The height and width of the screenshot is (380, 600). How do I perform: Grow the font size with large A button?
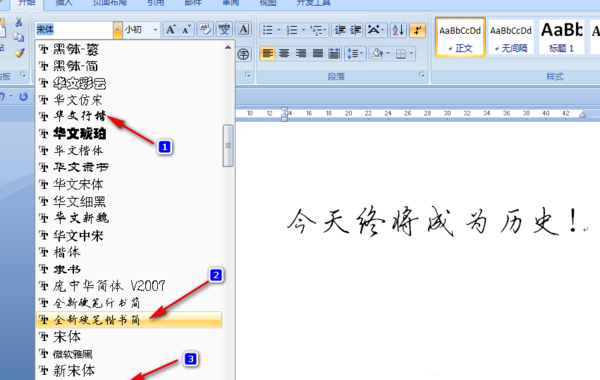click(x=171, y=29)
